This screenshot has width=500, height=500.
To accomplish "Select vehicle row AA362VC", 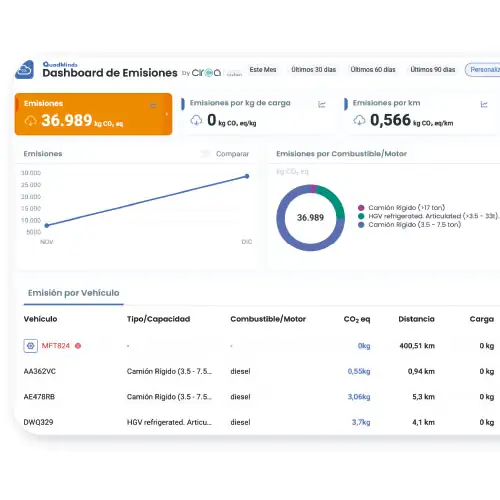I will point(259,371).
